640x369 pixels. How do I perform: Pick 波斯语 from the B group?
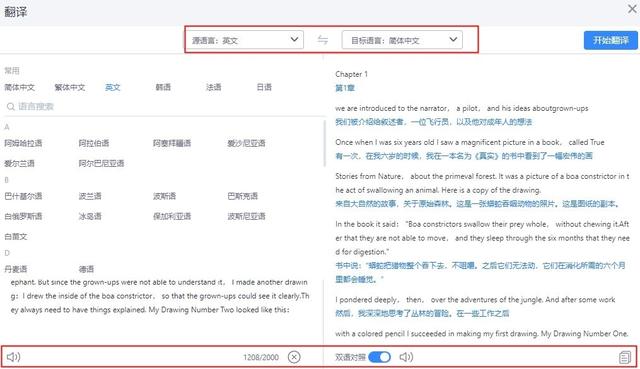tap(164, 196)
